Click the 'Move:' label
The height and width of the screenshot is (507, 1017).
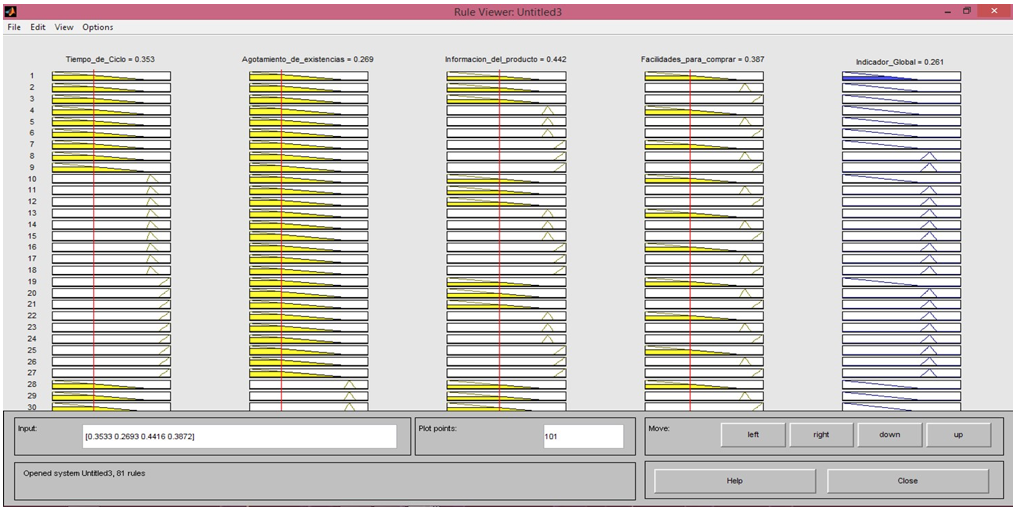click(659, 429)
